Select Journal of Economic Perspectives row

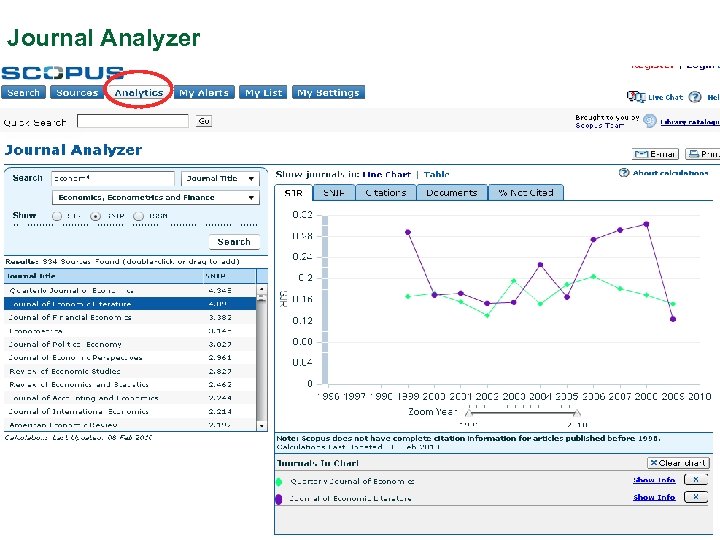[x=130, y=357]
